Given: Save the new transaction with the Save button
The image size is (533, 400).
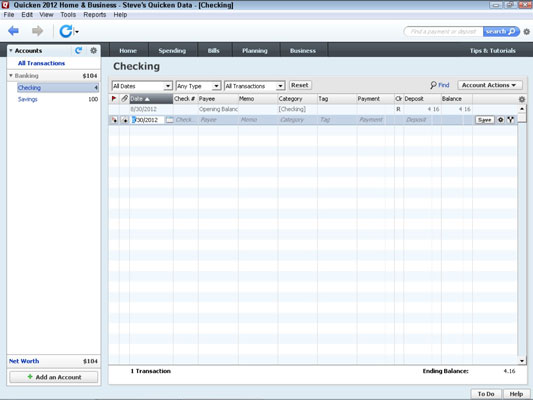Looking at the screenshot, I should pyautogui.click(x=484, y=120).
